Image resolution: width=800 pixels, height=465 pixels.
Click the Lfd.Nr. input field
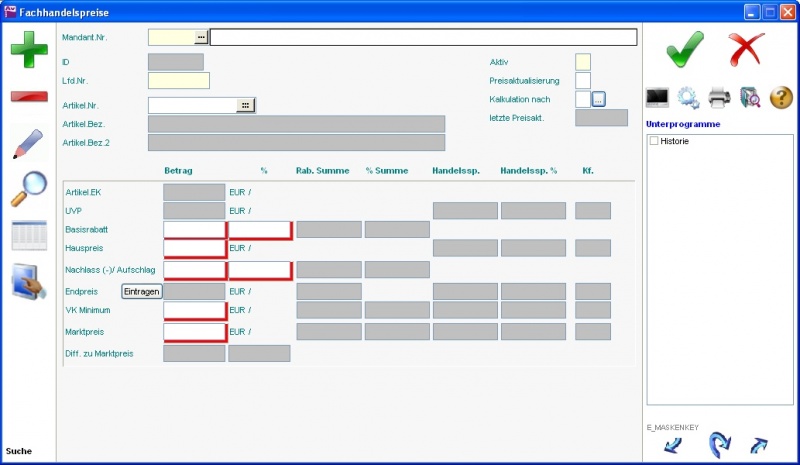click(x=178, y=81)
